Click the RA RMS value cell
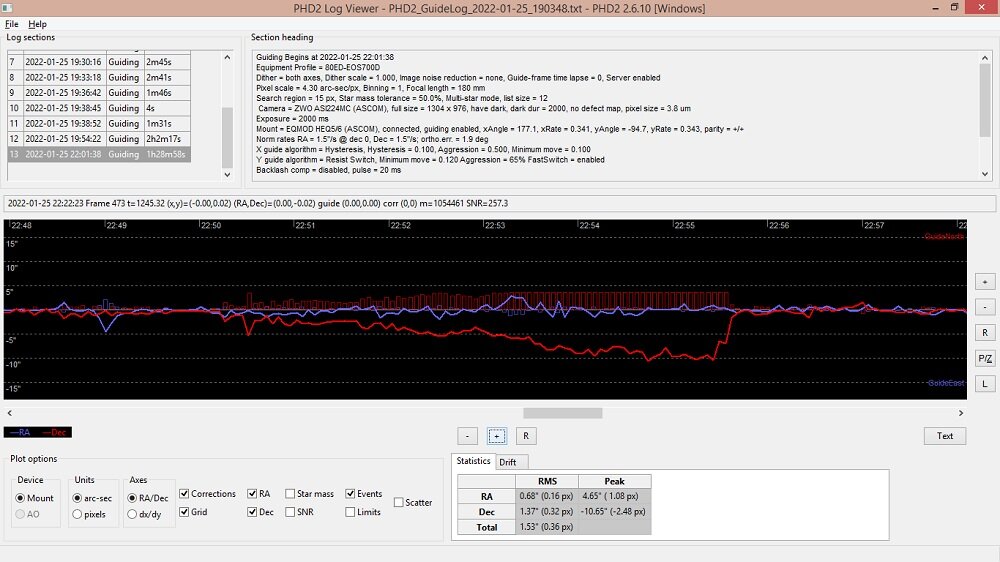 pos(547,496)
